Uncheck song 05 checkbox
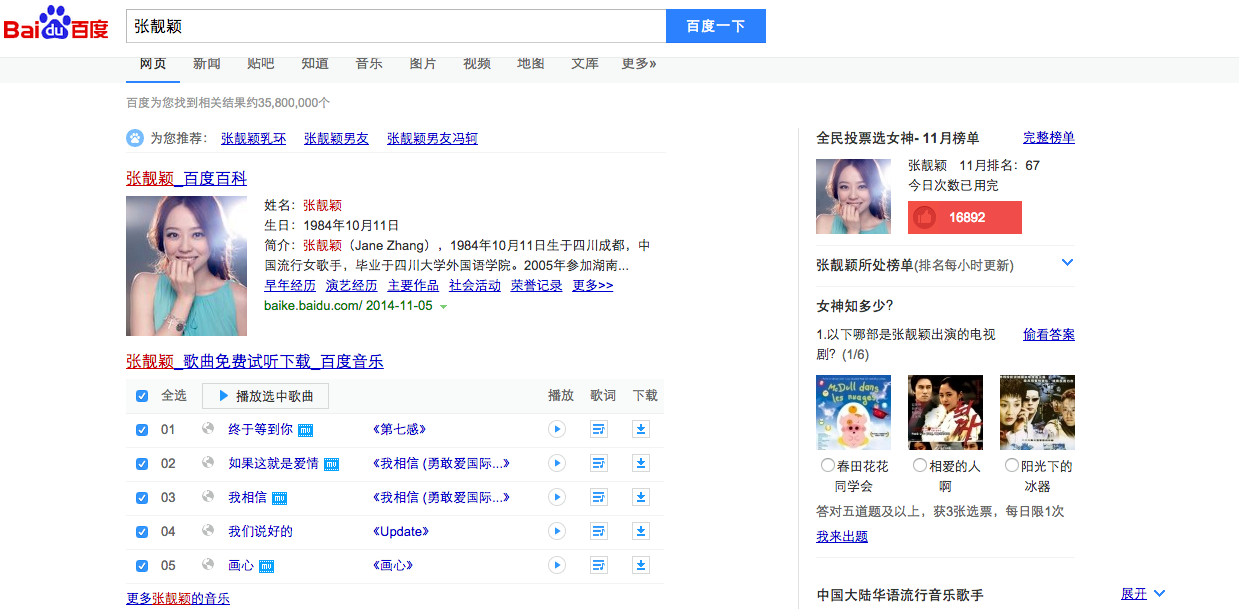This screenshot has width=1239, height=609. pyautogui.click(x=142, y=566)
